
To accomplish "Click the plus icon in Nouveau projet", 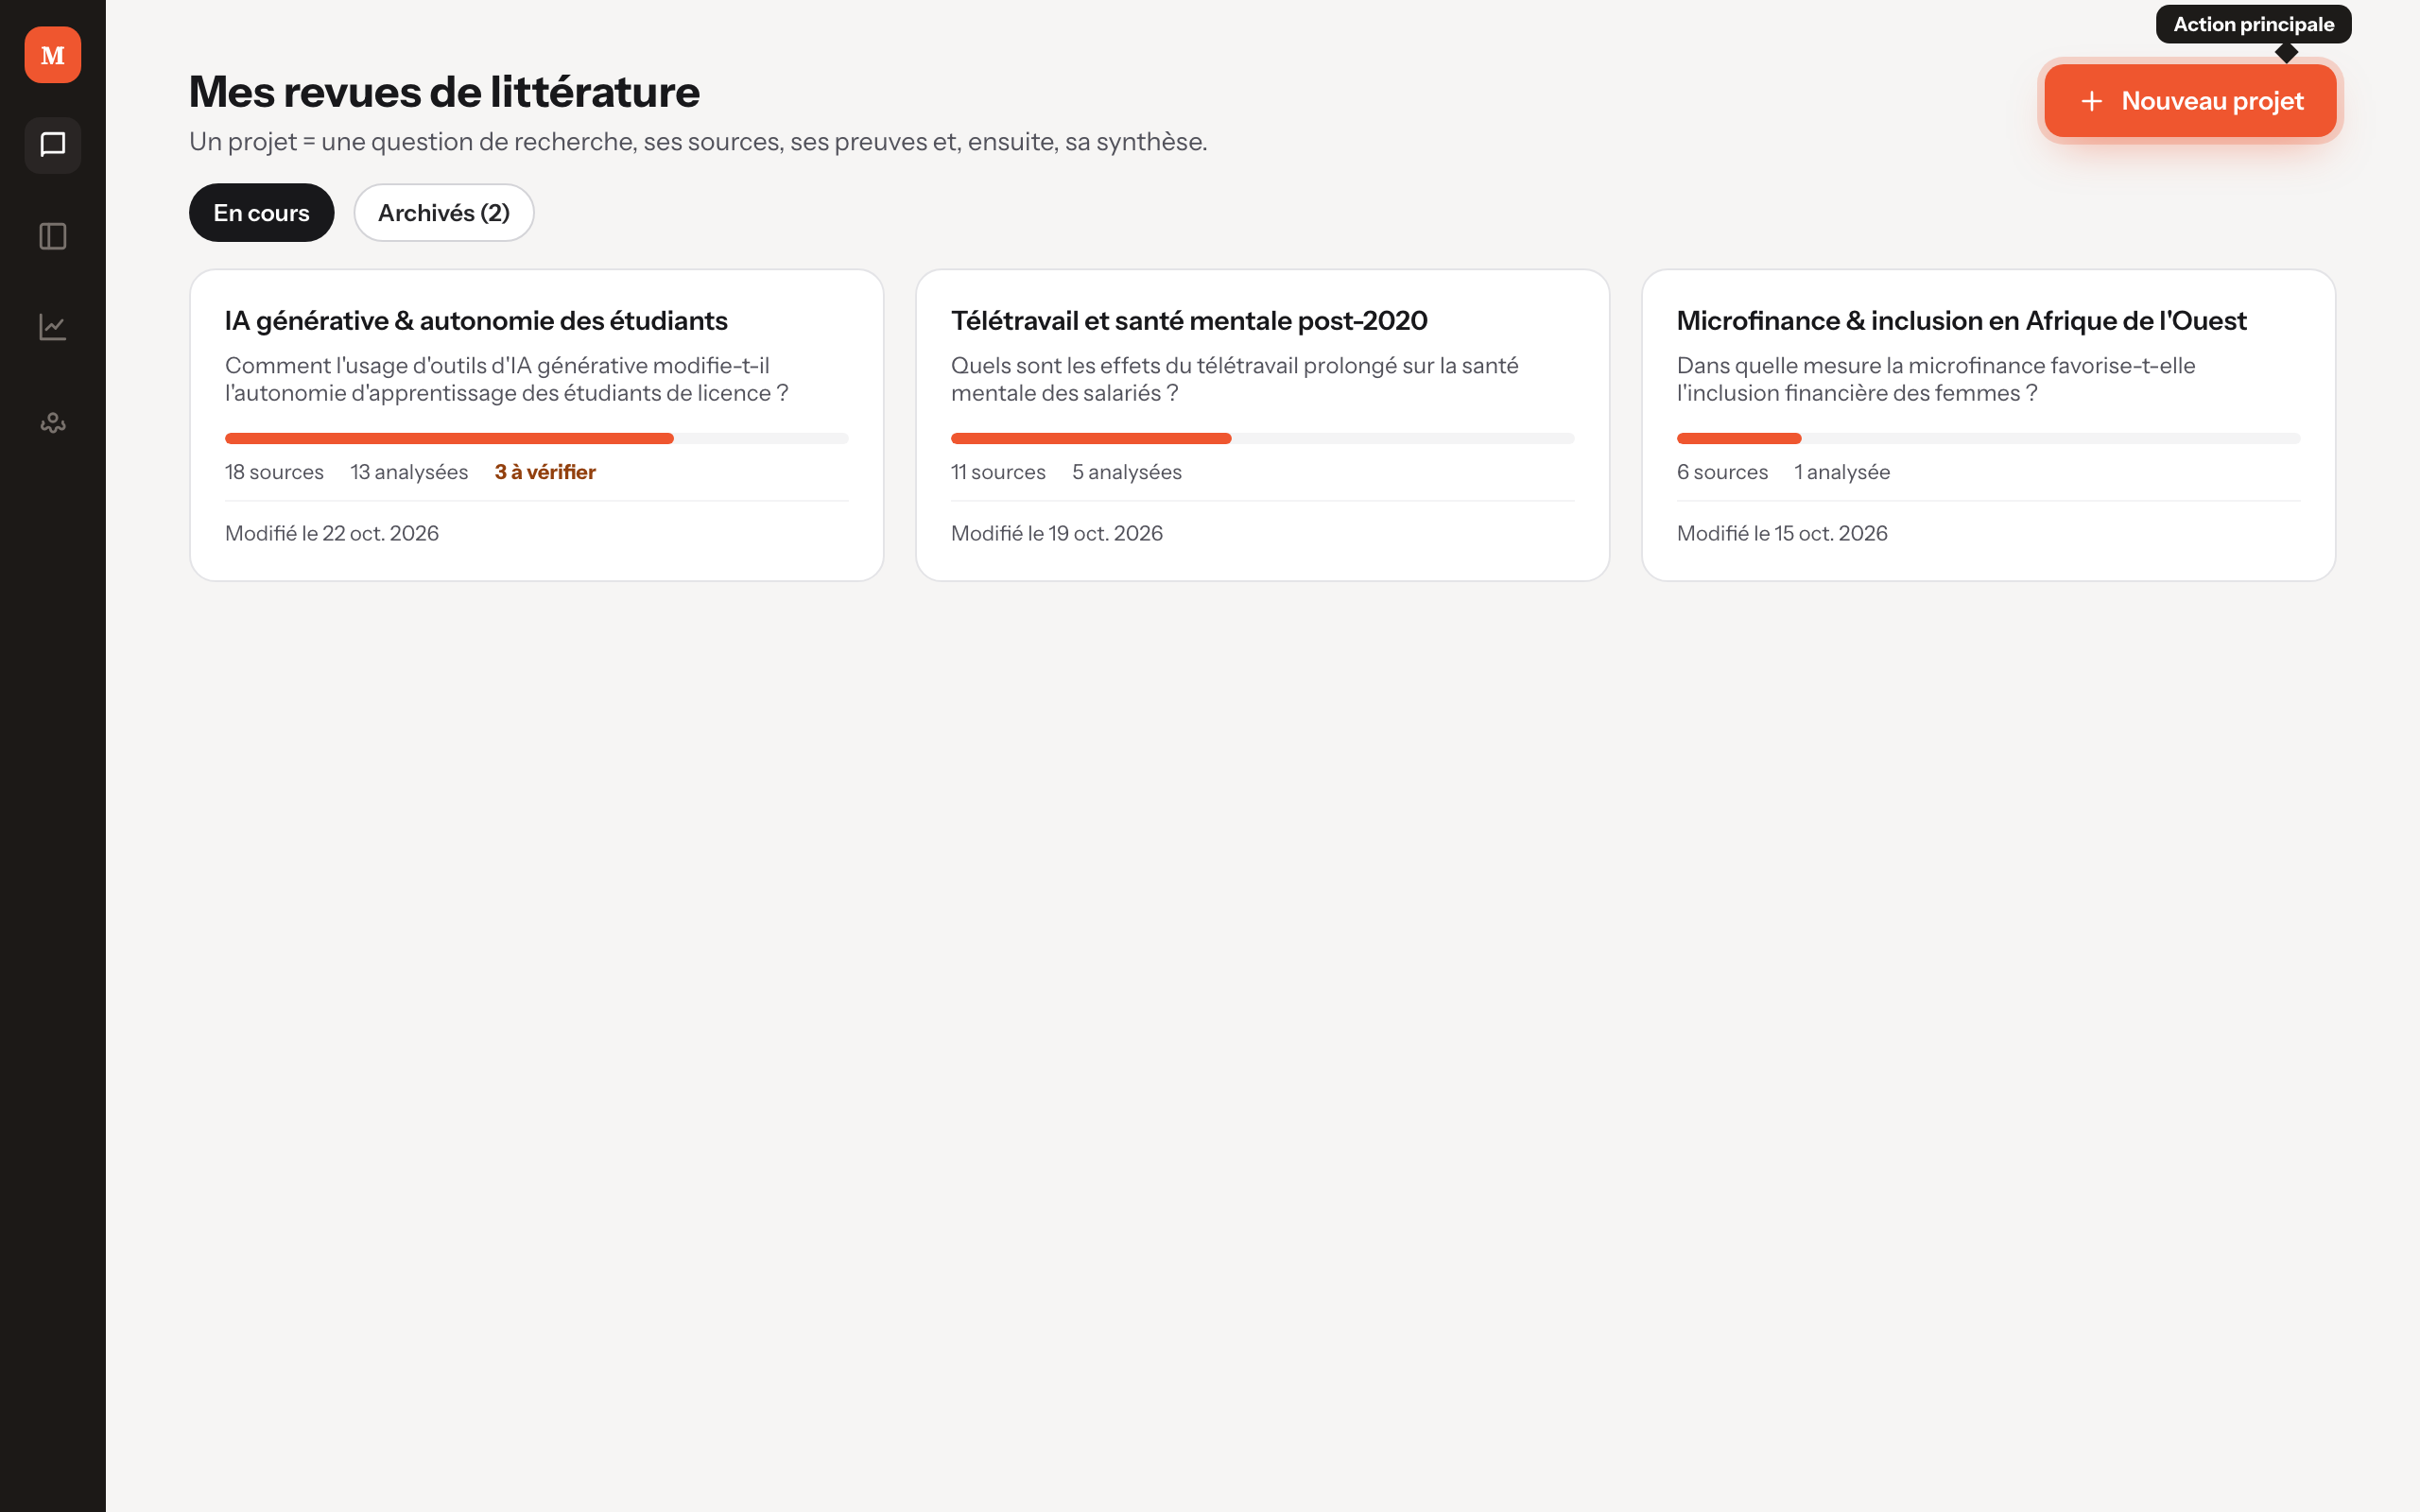I will pyautogui.click(x=2091, y=101).
